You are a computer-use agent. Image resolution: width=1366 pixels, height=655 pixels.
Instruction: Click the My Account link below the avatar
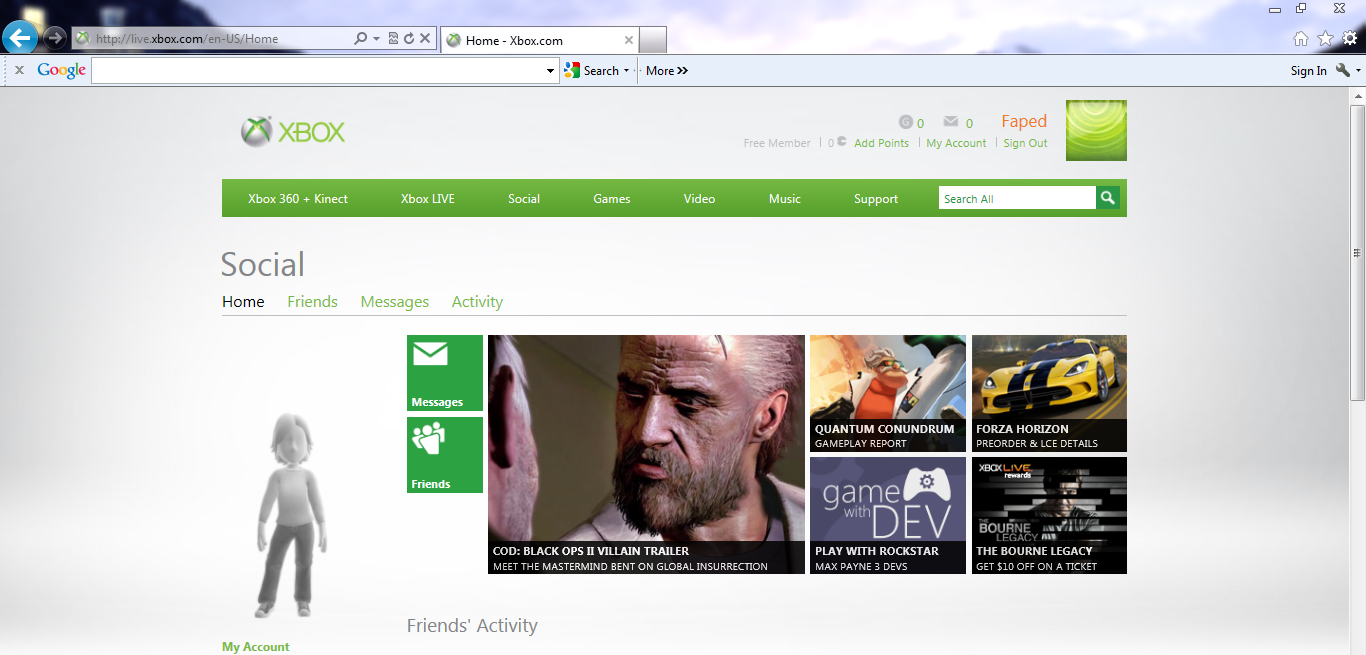256,647
